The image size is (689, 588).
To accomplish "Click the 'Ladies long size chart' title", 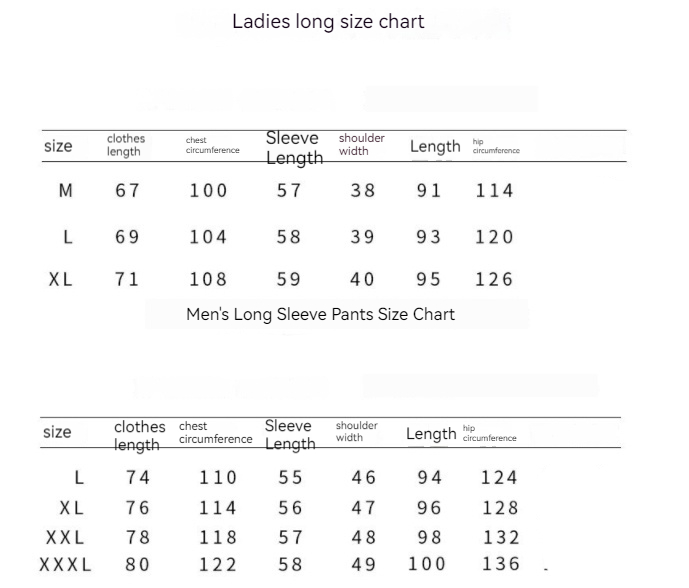I will pos(328,21).
